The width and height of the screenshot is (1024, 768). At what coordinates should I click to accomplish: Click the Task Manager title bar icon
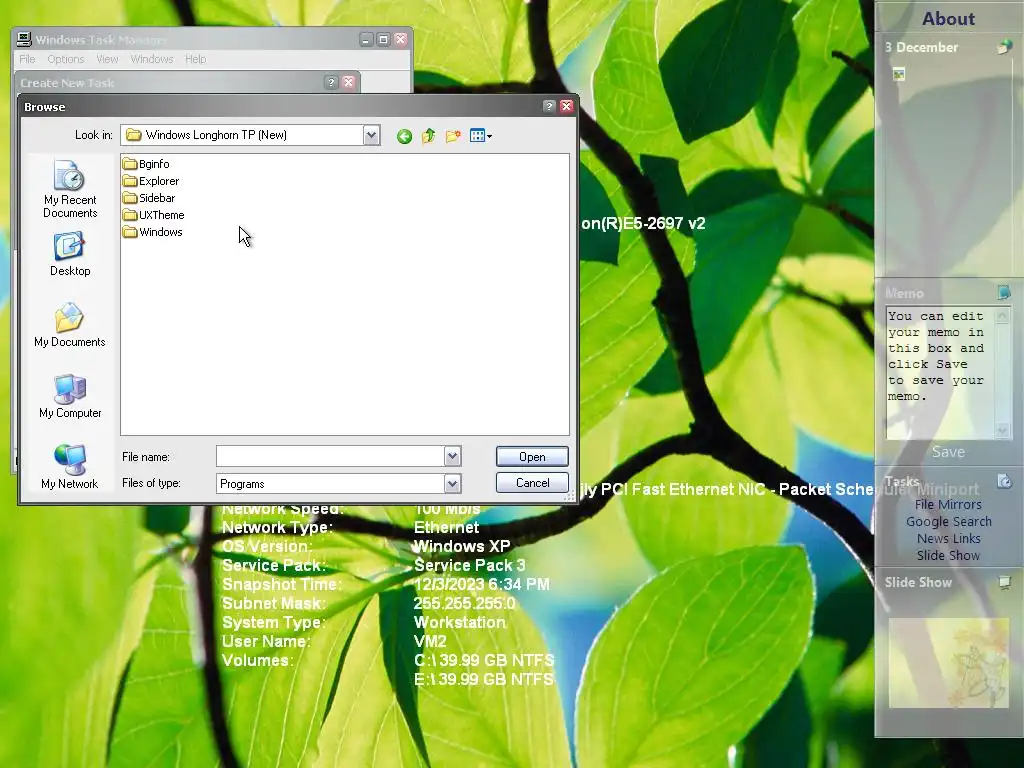pos(24,39)
